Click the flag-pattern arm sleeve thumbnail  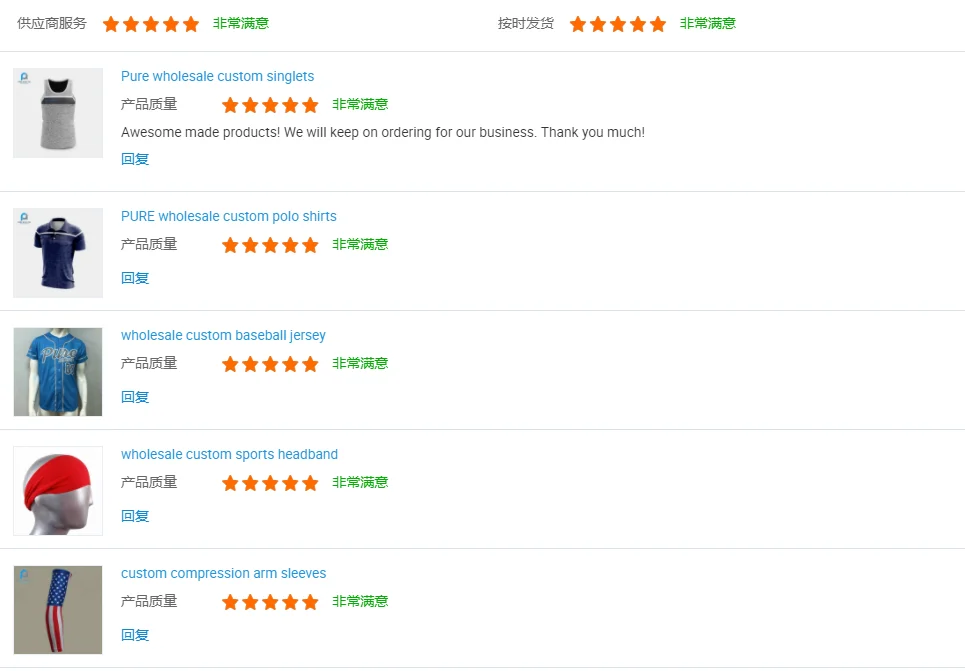pyautogui.click(x=58, y=610)
